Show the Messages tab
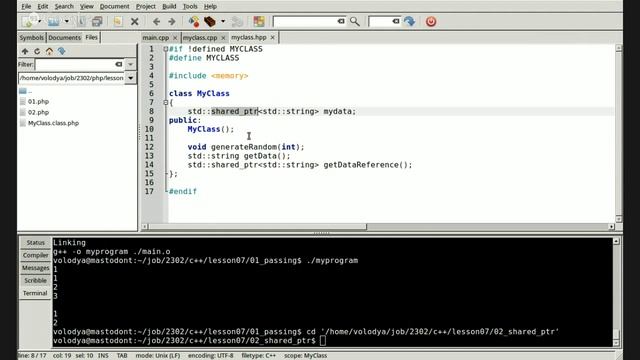640x360 pixels. tap(36, 268)
